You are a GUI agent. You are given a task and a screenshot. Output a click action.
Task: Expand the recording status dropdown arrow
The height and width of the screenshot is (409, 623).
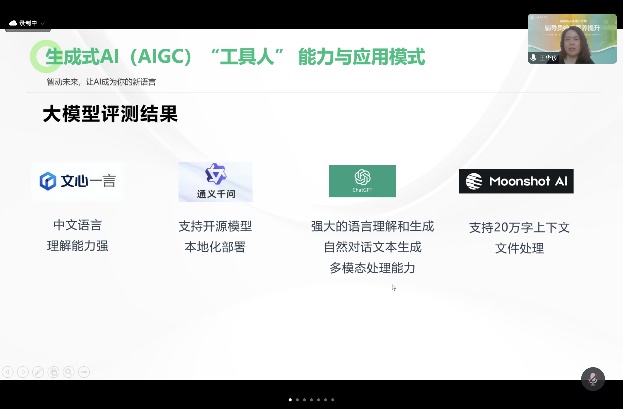(x=43, y=23)
